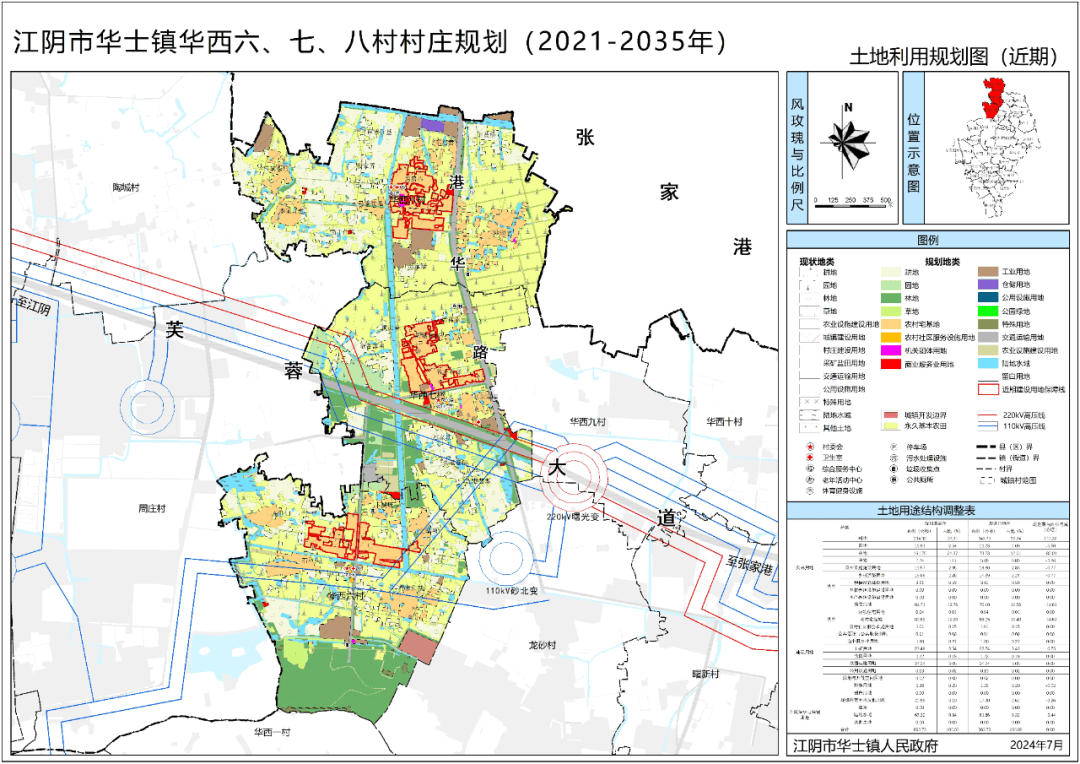
Task: Click the 商业服务业用地 red swatch
Action: click(891, 364)
